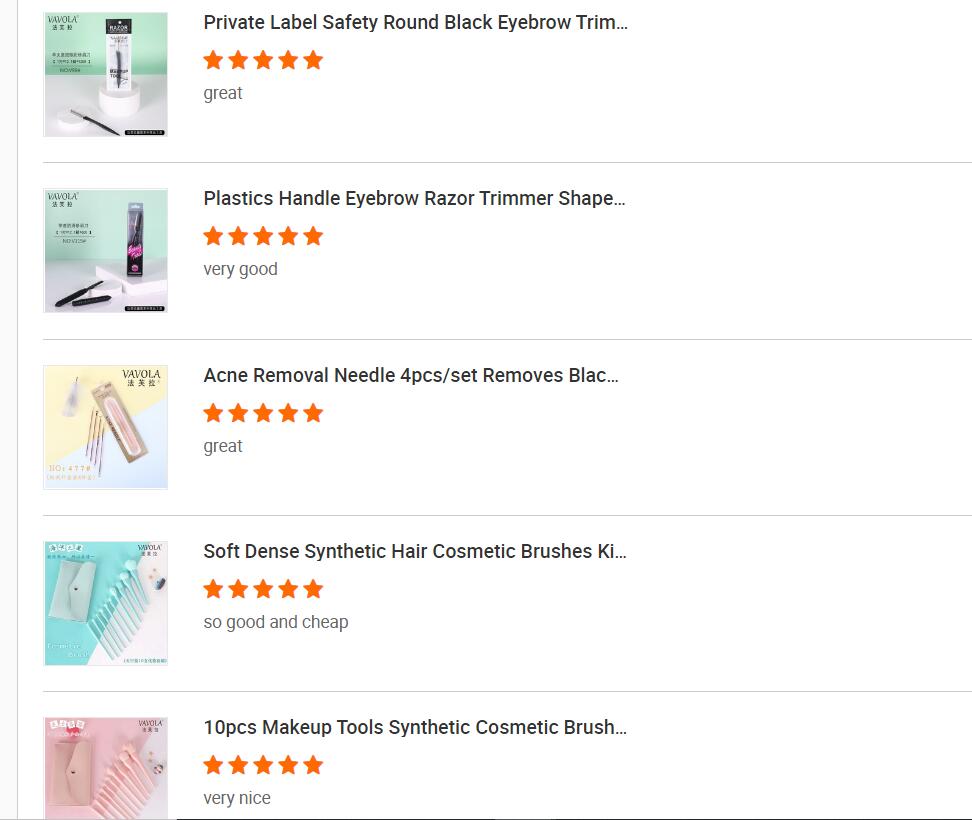Click the first star on 10pcs Makeup Tools rating
Viewport: 972px width, 820px height.
pos(213,765)
